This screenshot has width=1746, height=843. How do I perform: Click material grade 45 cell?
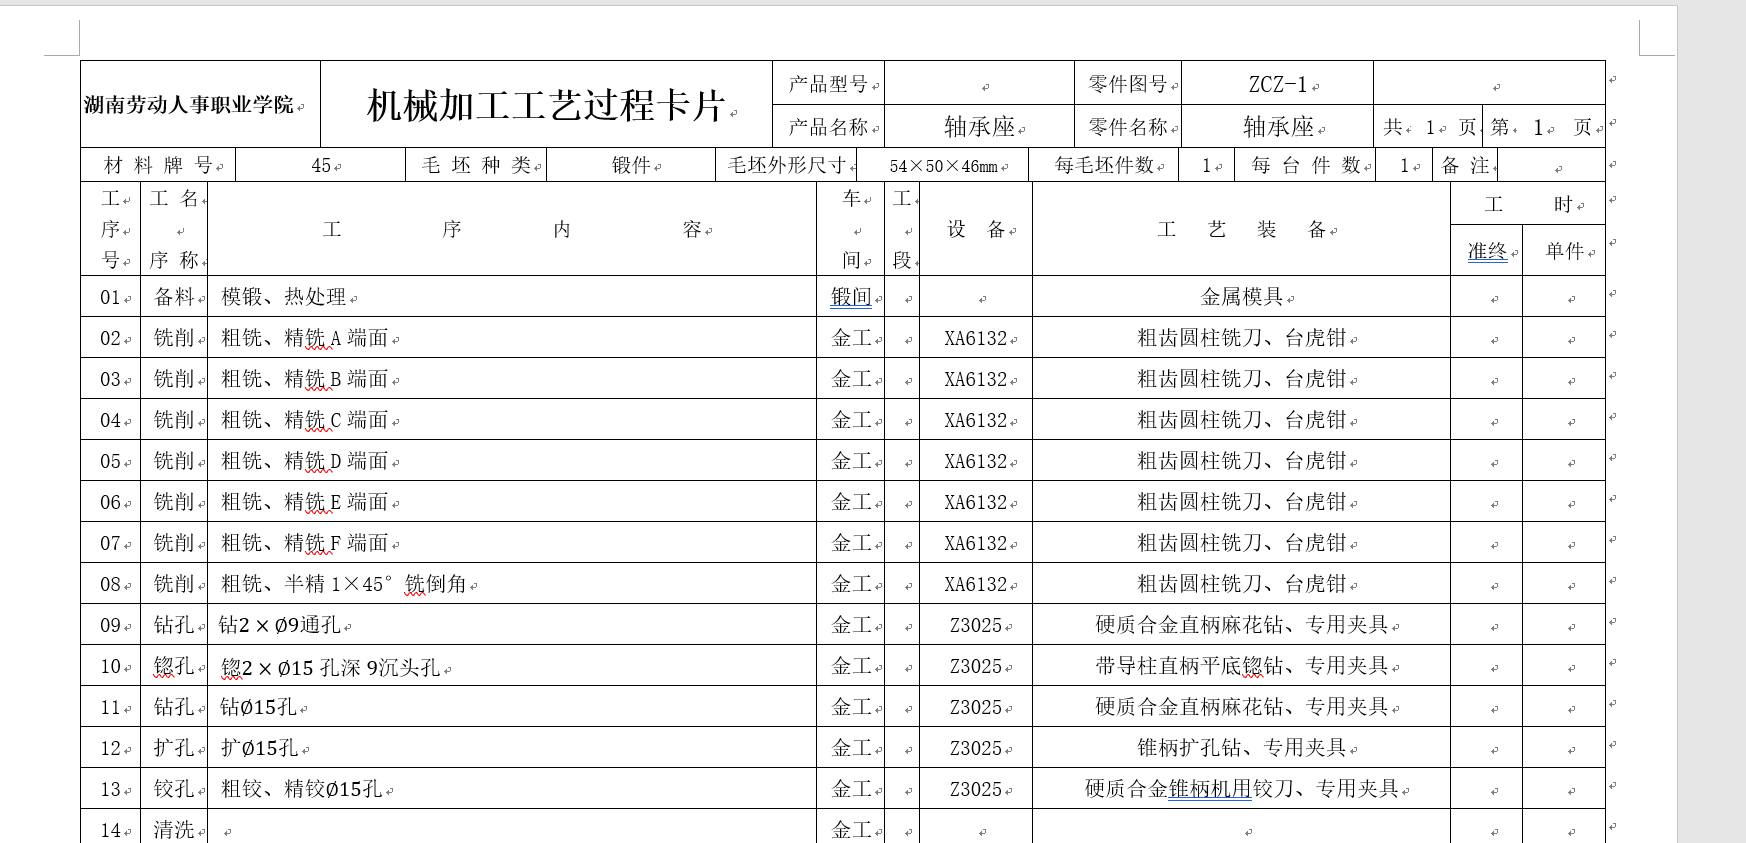click(x=321, y=166)
